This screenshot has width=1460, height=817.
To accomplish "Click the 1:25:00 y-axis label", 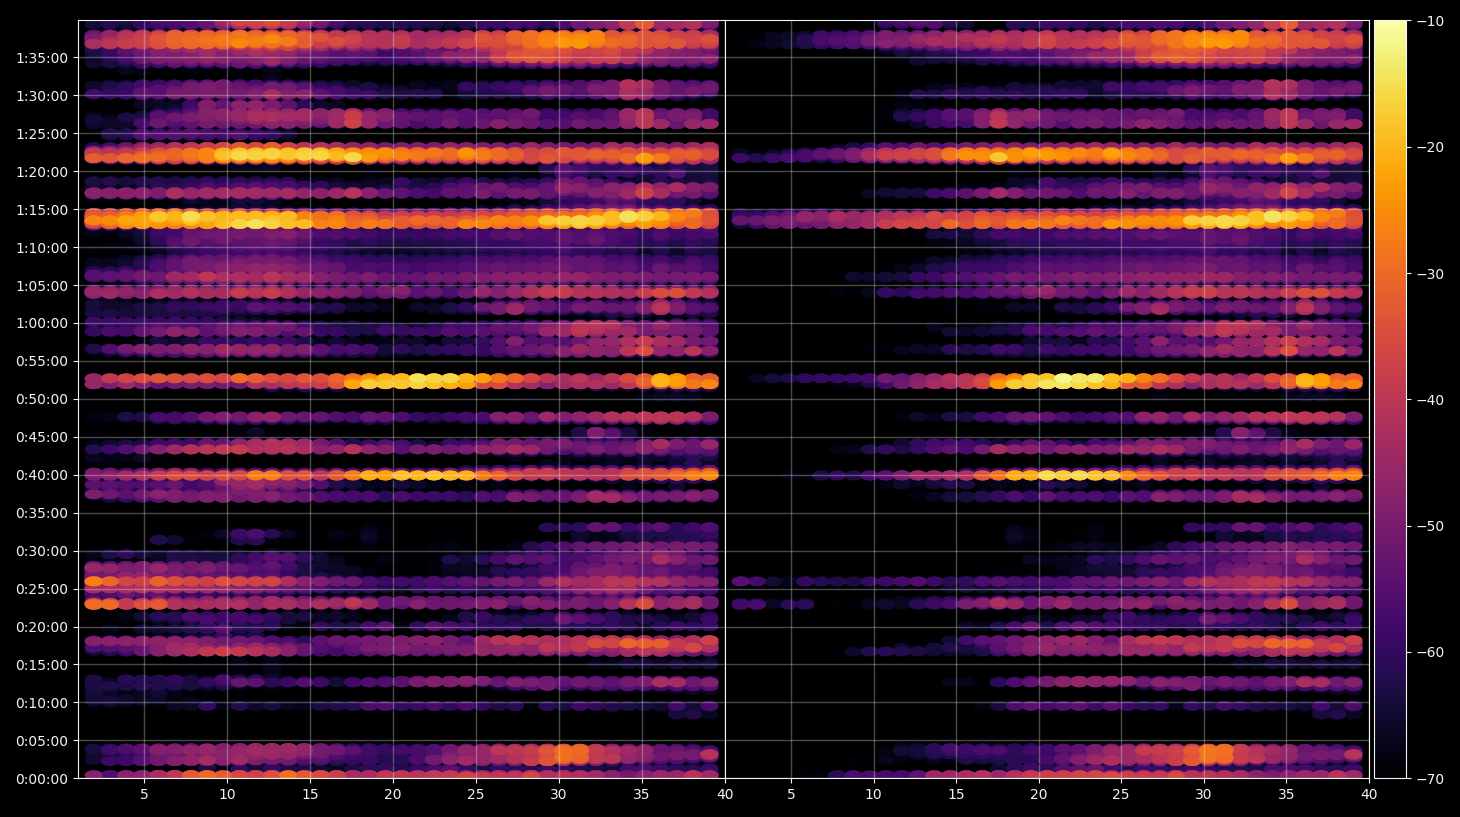I will click(42, 134).
